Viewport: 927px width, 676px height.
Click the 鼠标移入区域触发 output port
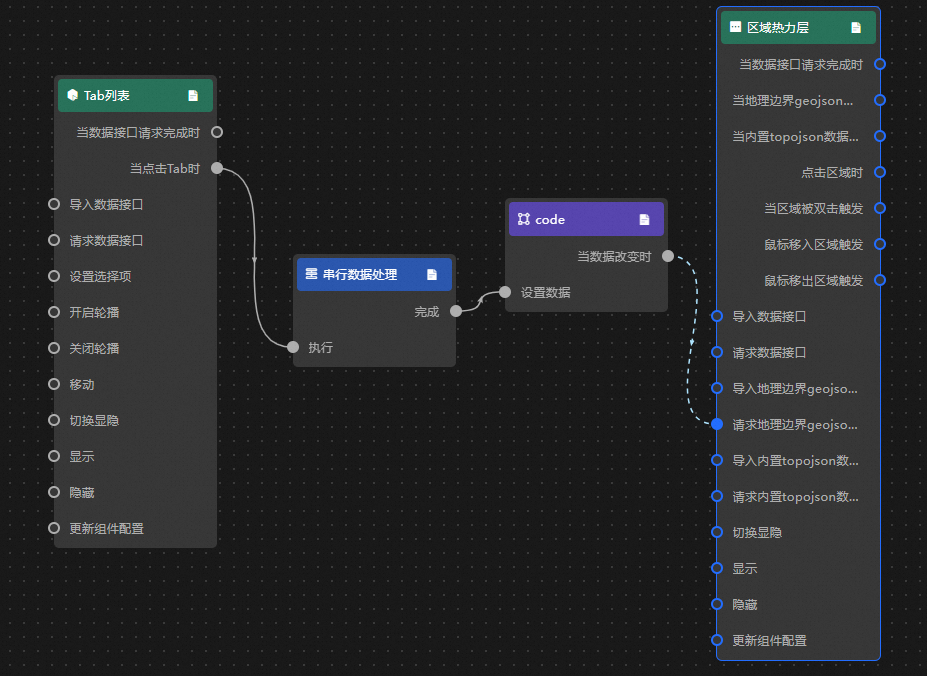(x=880, y=244)
